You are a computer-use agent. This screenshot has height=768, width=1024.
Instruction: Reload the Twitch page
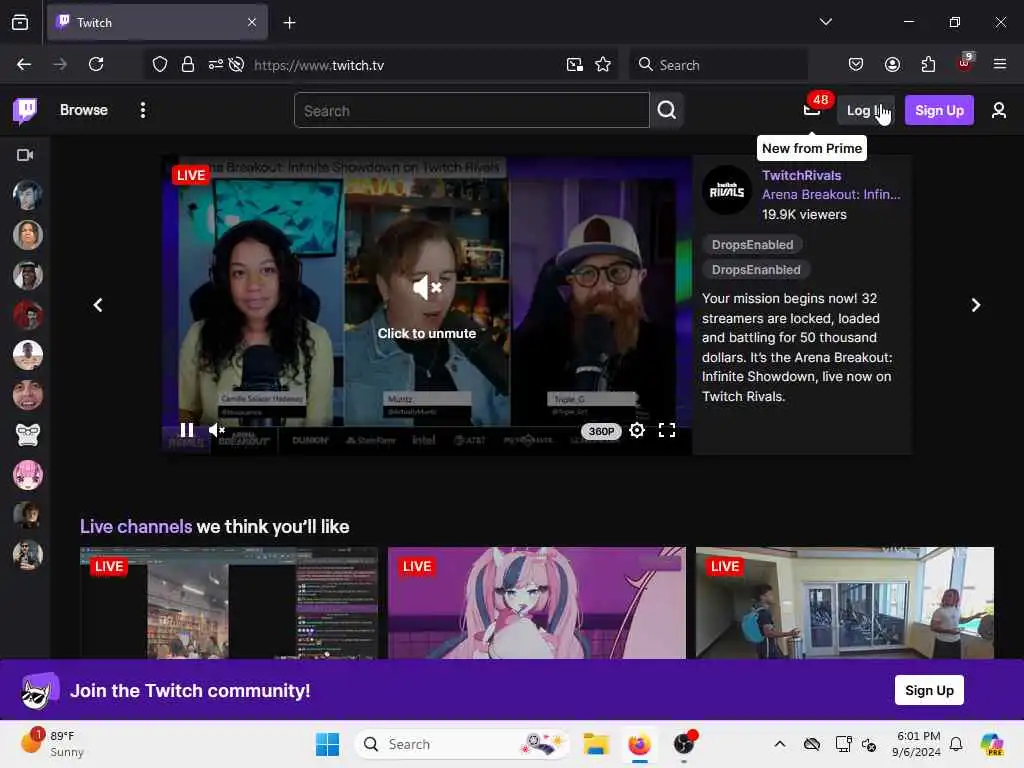click(96, 64)
